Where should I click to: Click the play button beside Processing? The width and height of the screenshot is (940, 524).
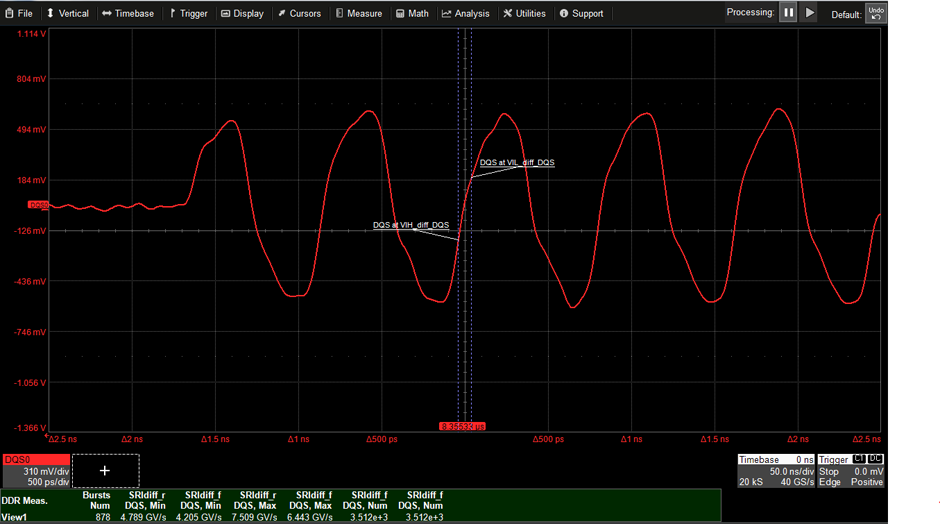(x=810, y=13)
